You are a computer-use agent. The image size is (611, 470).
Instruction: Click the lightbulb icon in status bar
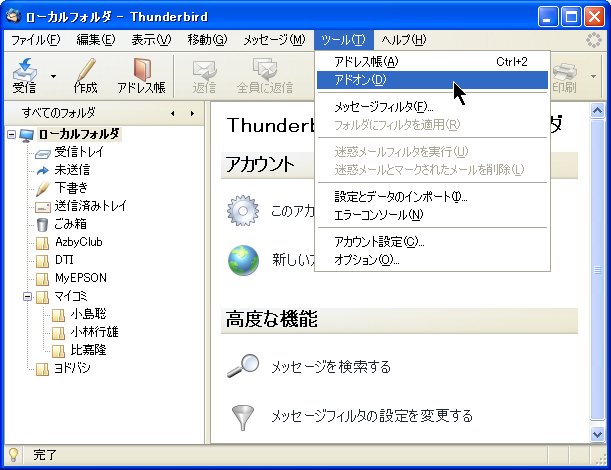click(13, 454)
